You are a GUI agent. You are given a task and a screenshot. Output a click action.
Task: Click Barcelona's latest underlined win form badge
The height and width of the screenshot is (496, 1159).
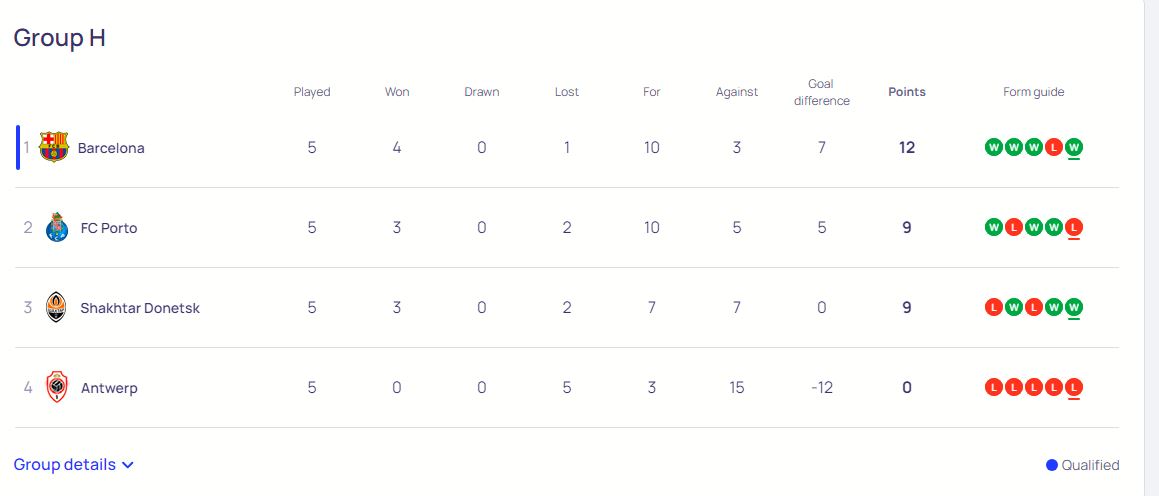[x=1074, y=148]
